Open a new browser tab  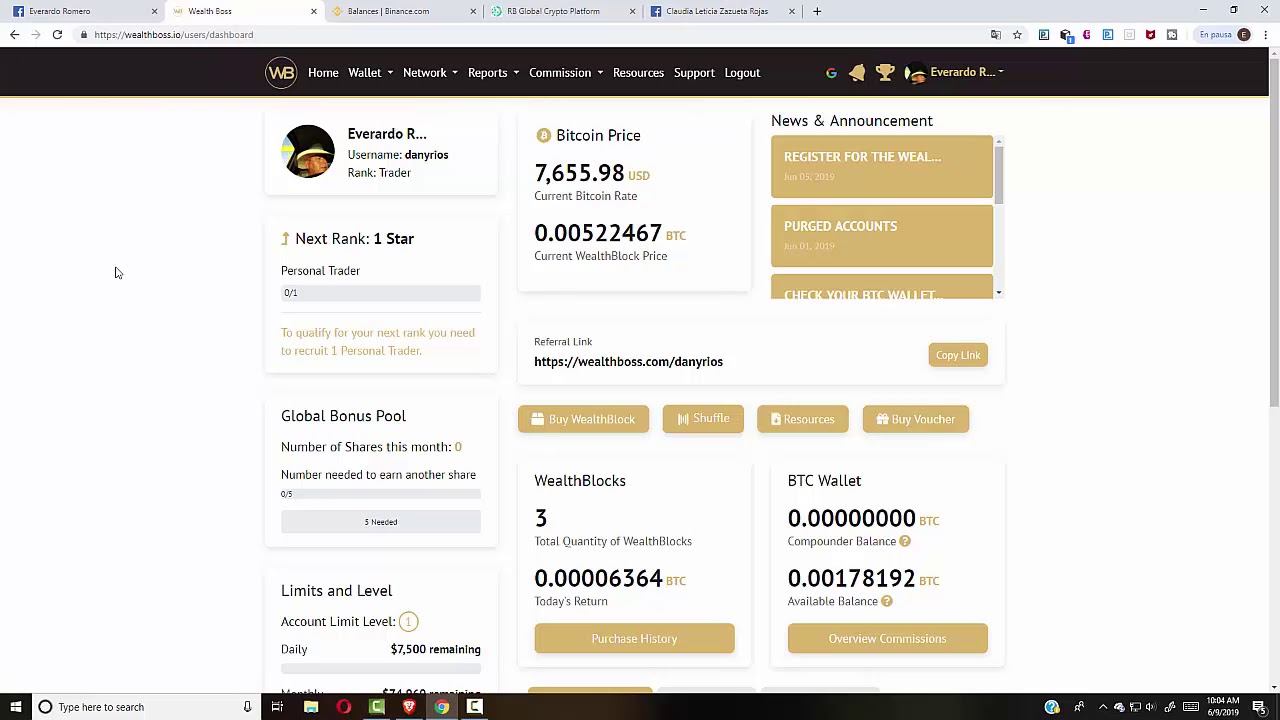pos(817,11)
